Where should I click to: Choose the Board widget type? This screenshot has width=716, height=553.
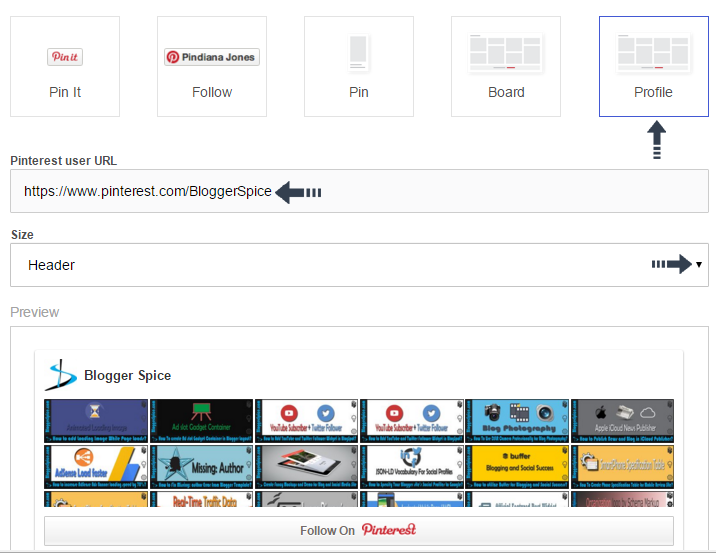pos(506,67)
